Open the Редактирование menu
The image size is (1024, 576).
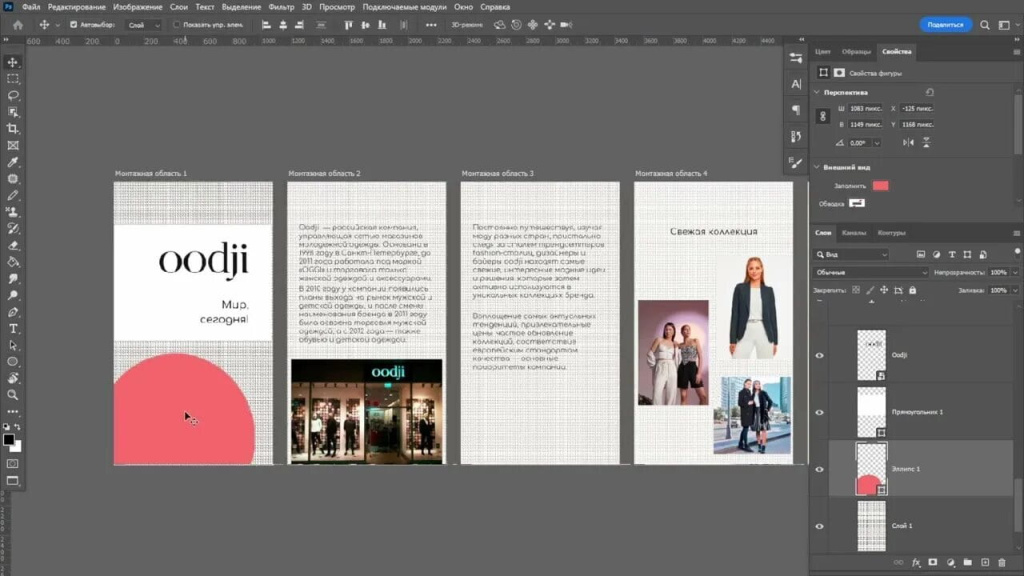click(x=76, y=7)
